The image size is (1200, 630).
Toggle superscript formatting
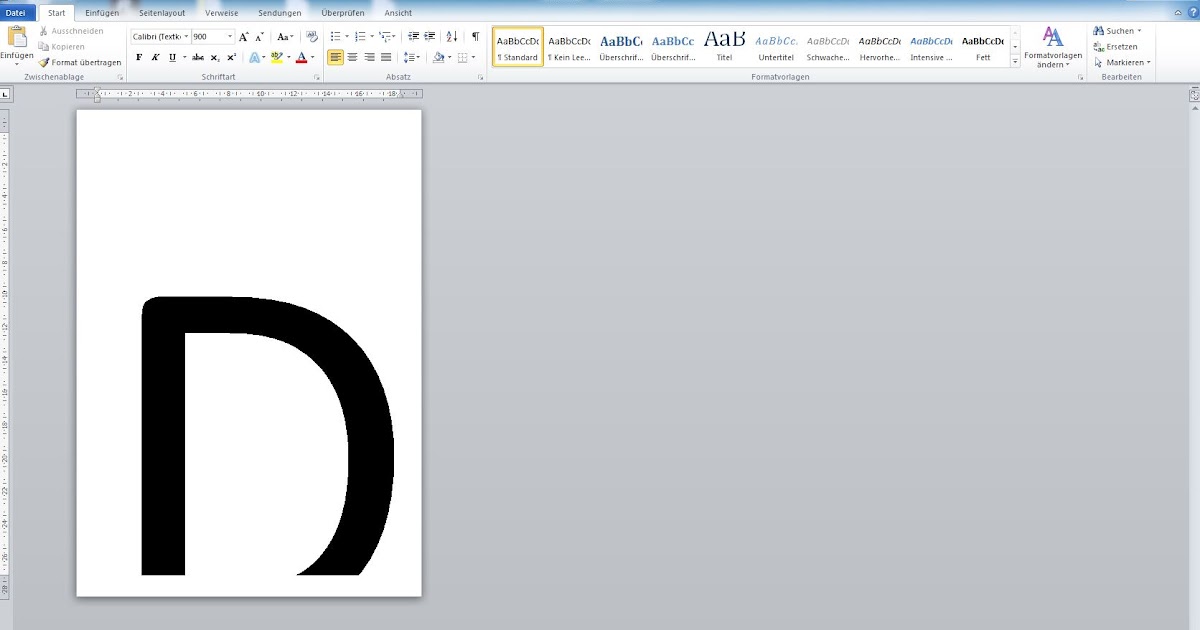(x=231, y=58)
